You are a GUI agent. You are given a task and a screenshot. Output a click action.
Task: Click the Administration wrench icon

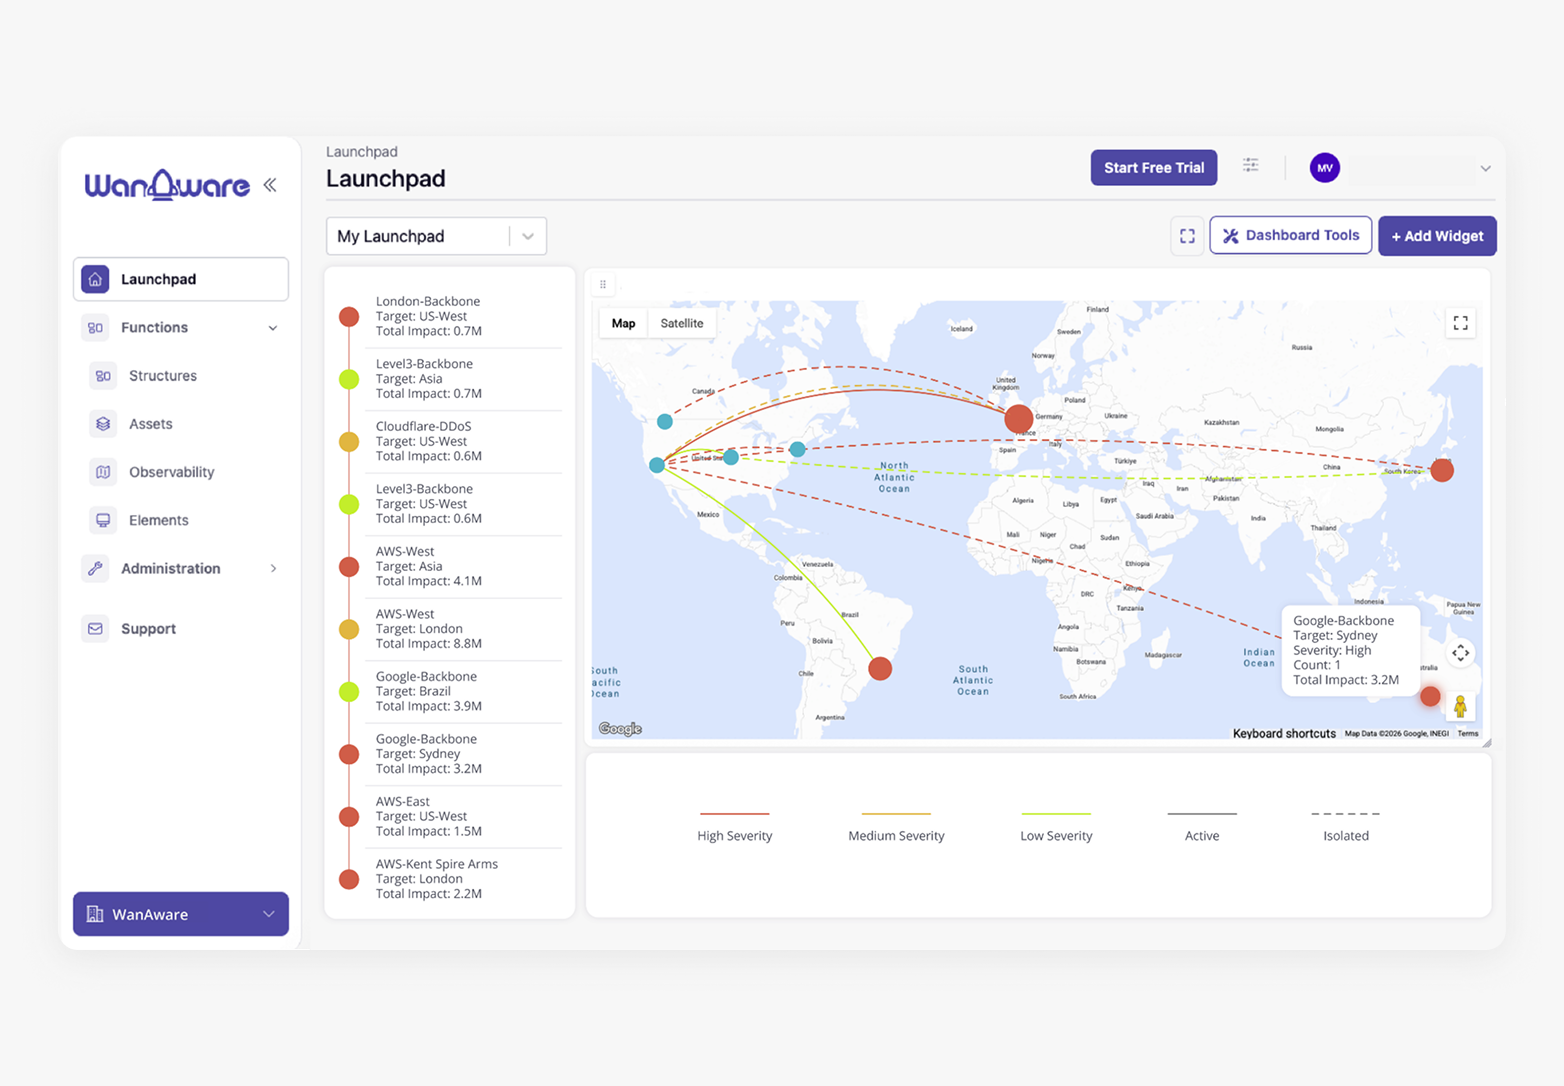point(95,568)
